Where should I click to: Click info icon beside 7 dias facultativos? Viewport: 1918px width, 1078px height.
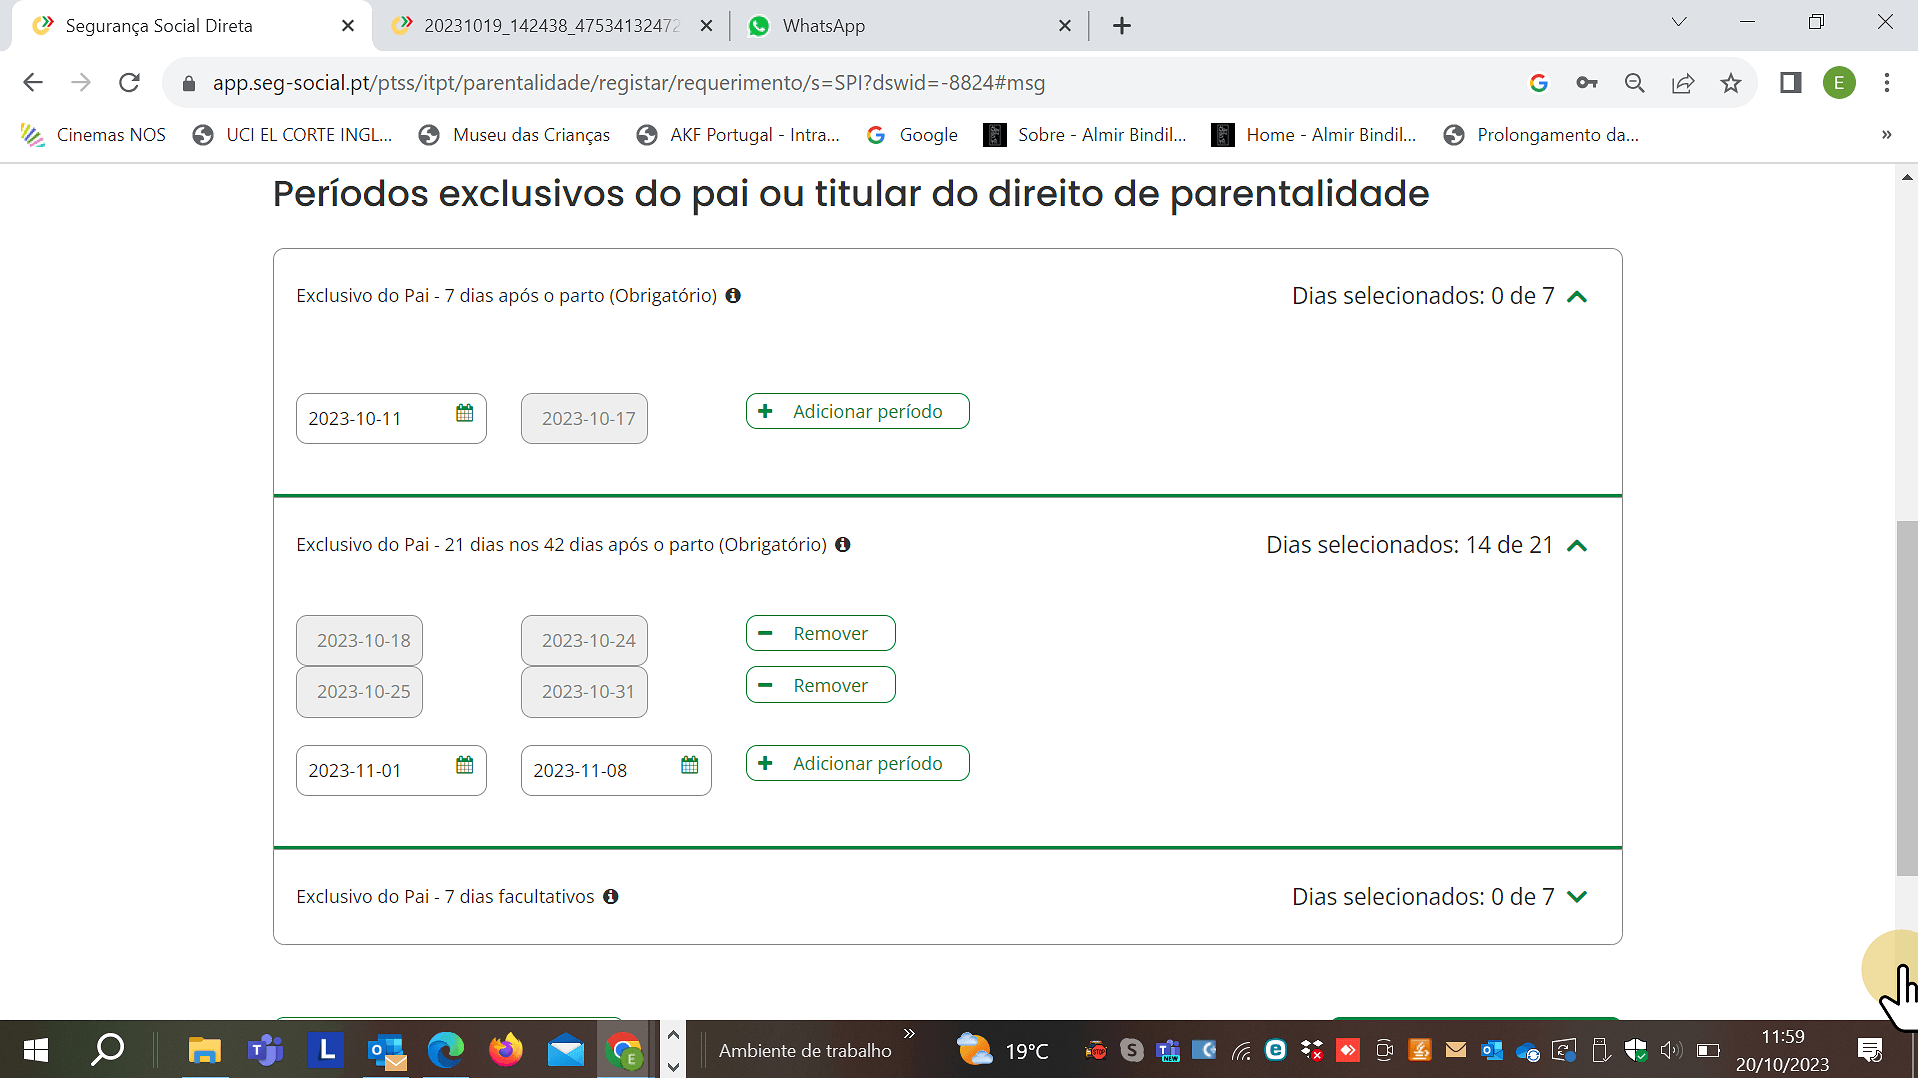[611, 897]
